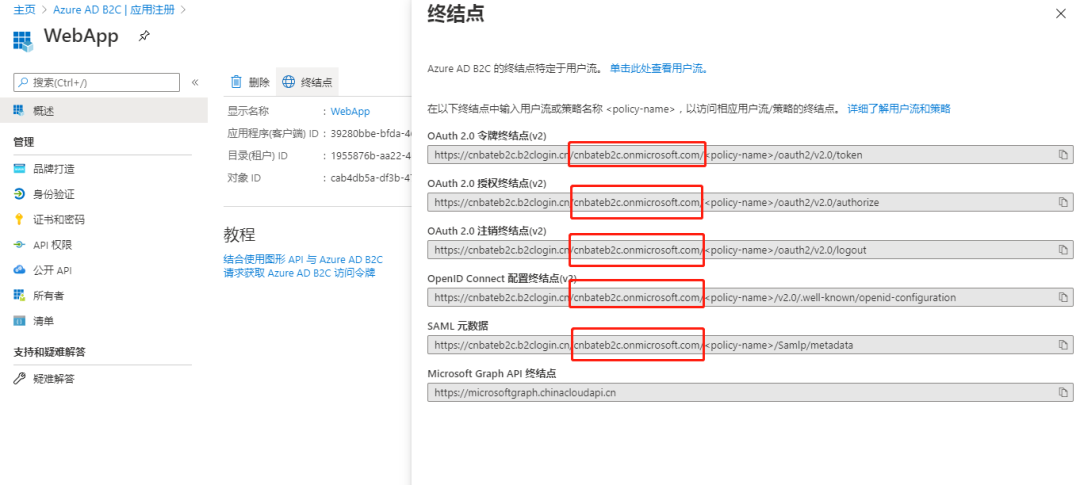1080x485 pixels.
Task: Click the 支持和疑难解答 section heading
Action: click(50, 352)
